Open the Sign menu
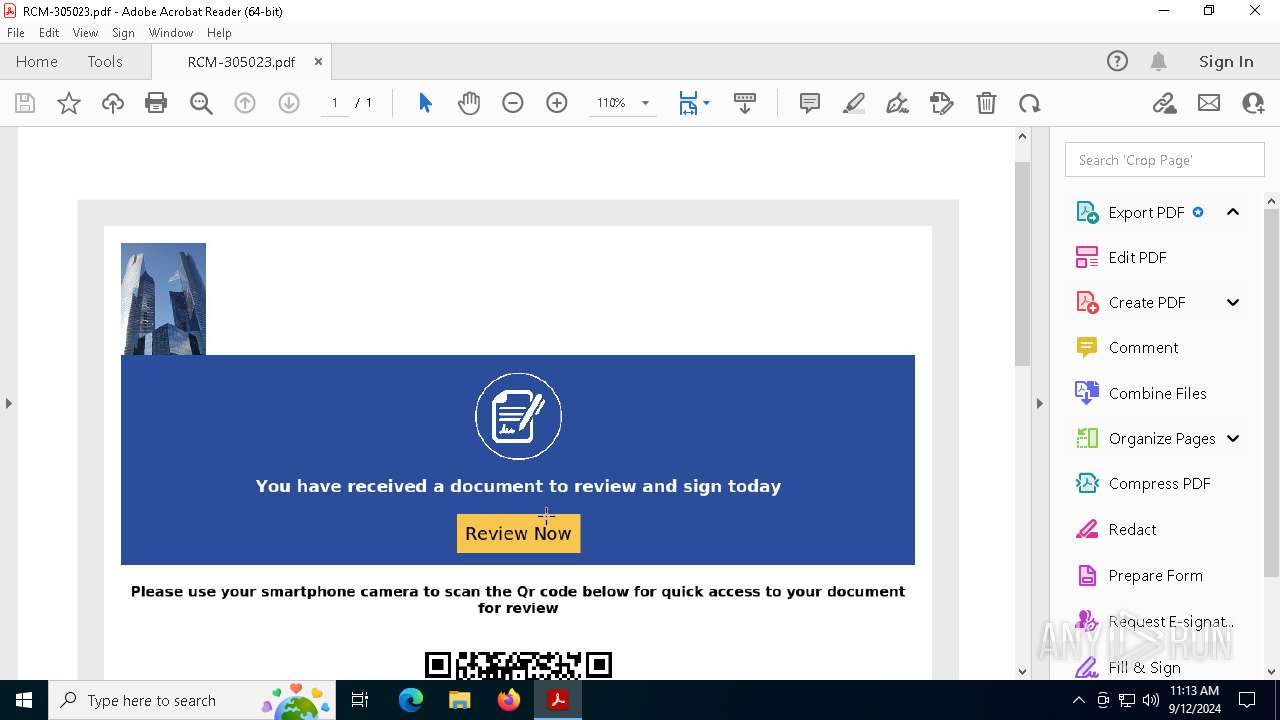The image size is (1280, 720). [x=124, y=33]
